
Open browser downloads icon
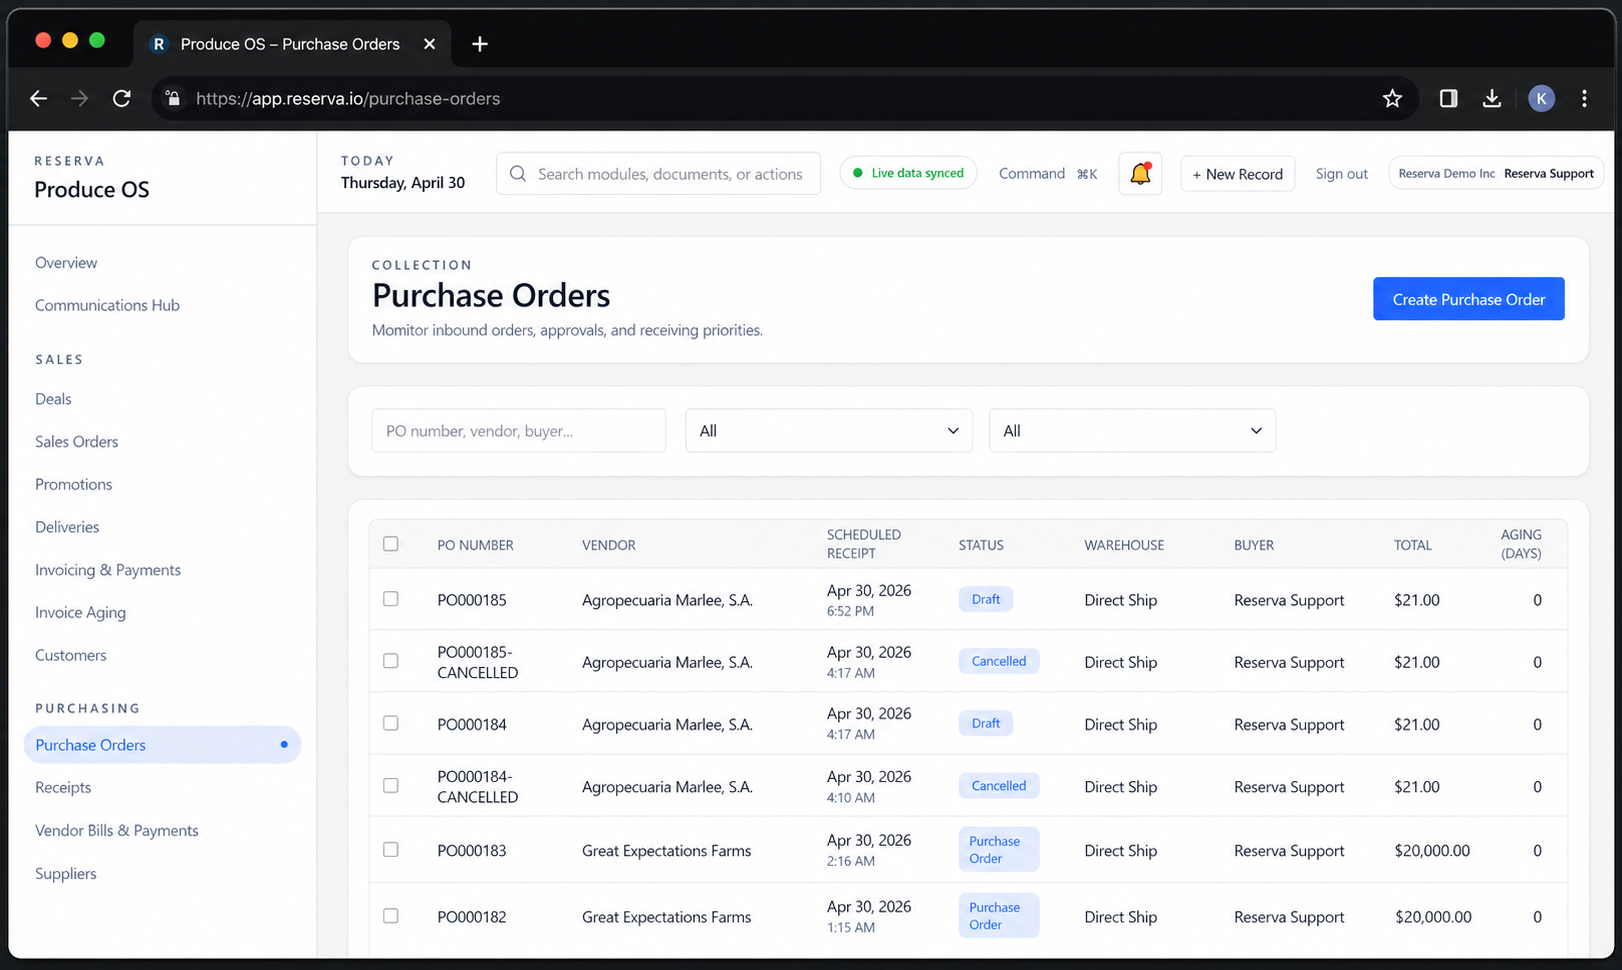[x=1492, y=98]
